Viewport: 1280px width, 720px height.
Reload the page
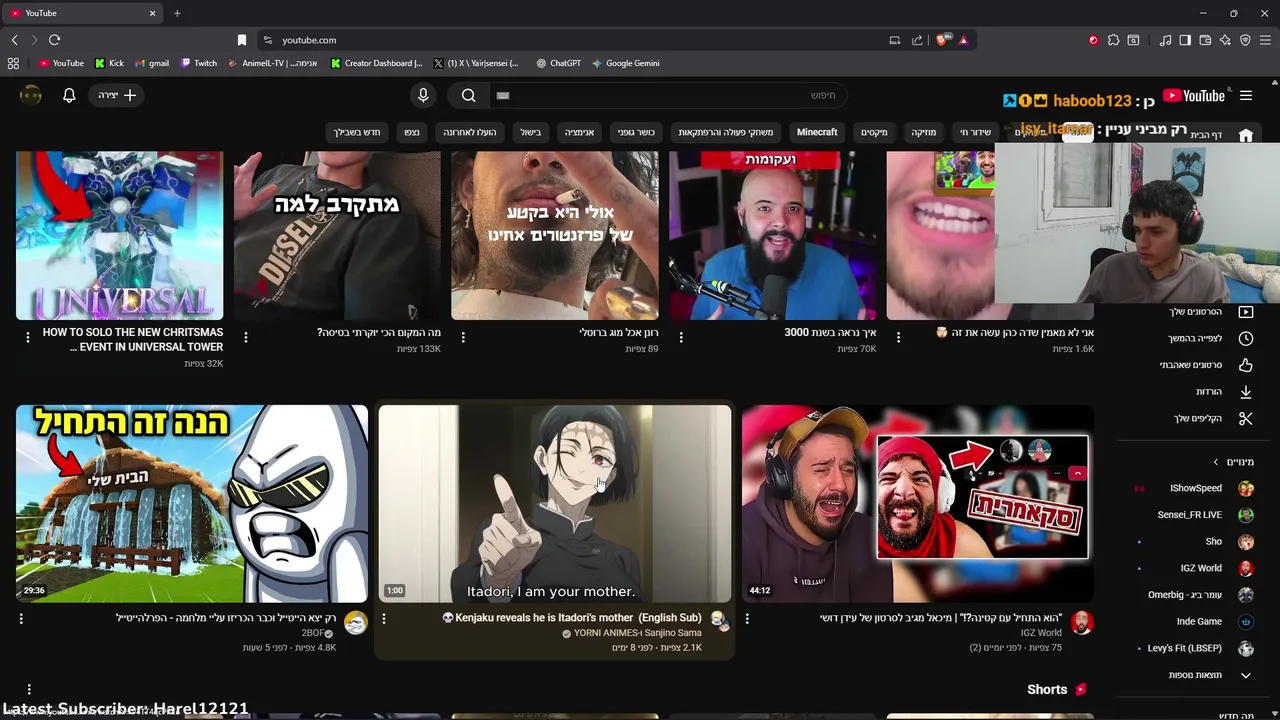coord(54,40)
